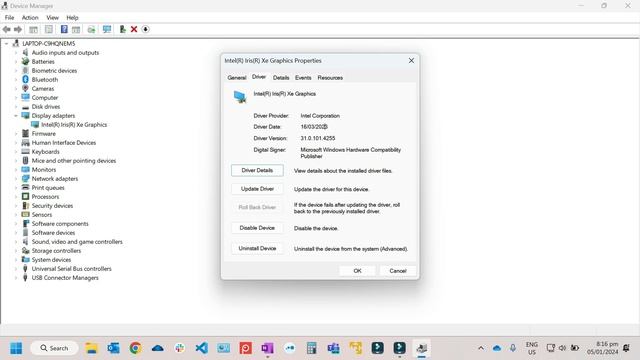640x360 pixels.
Task: Select the Security devices tree row
Action: point(52,206)
